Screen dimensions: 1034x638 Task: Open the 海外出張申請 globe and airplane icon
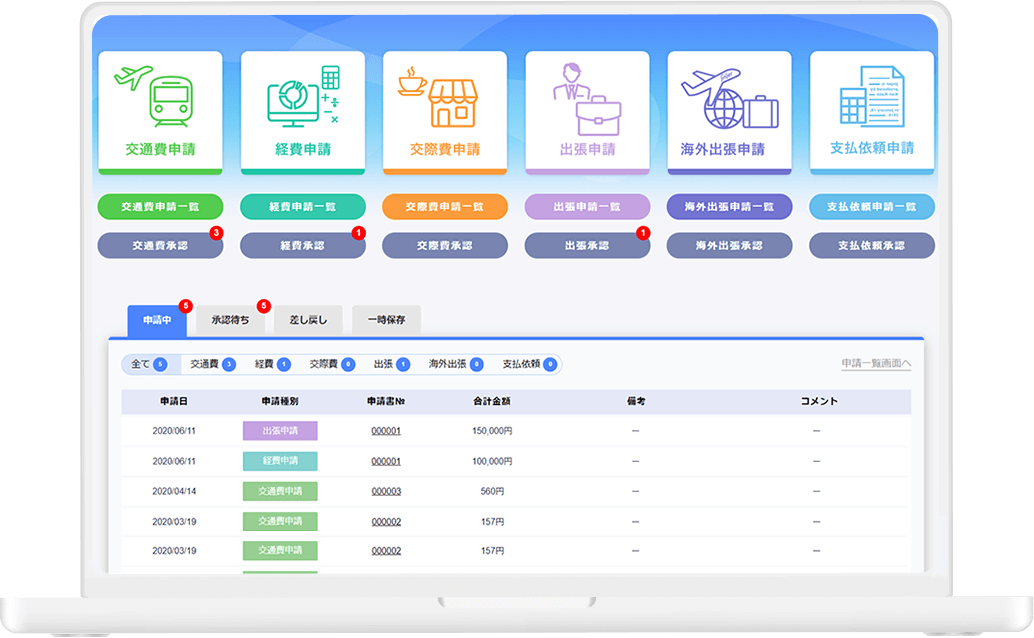click(x=729, y=96)
